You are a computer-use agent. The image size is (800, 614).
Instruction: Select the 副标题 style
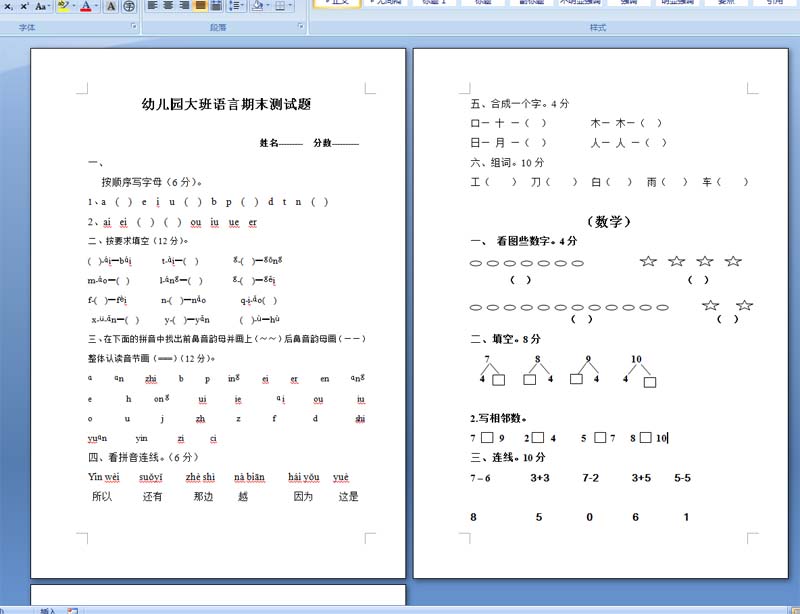point(532,2)
